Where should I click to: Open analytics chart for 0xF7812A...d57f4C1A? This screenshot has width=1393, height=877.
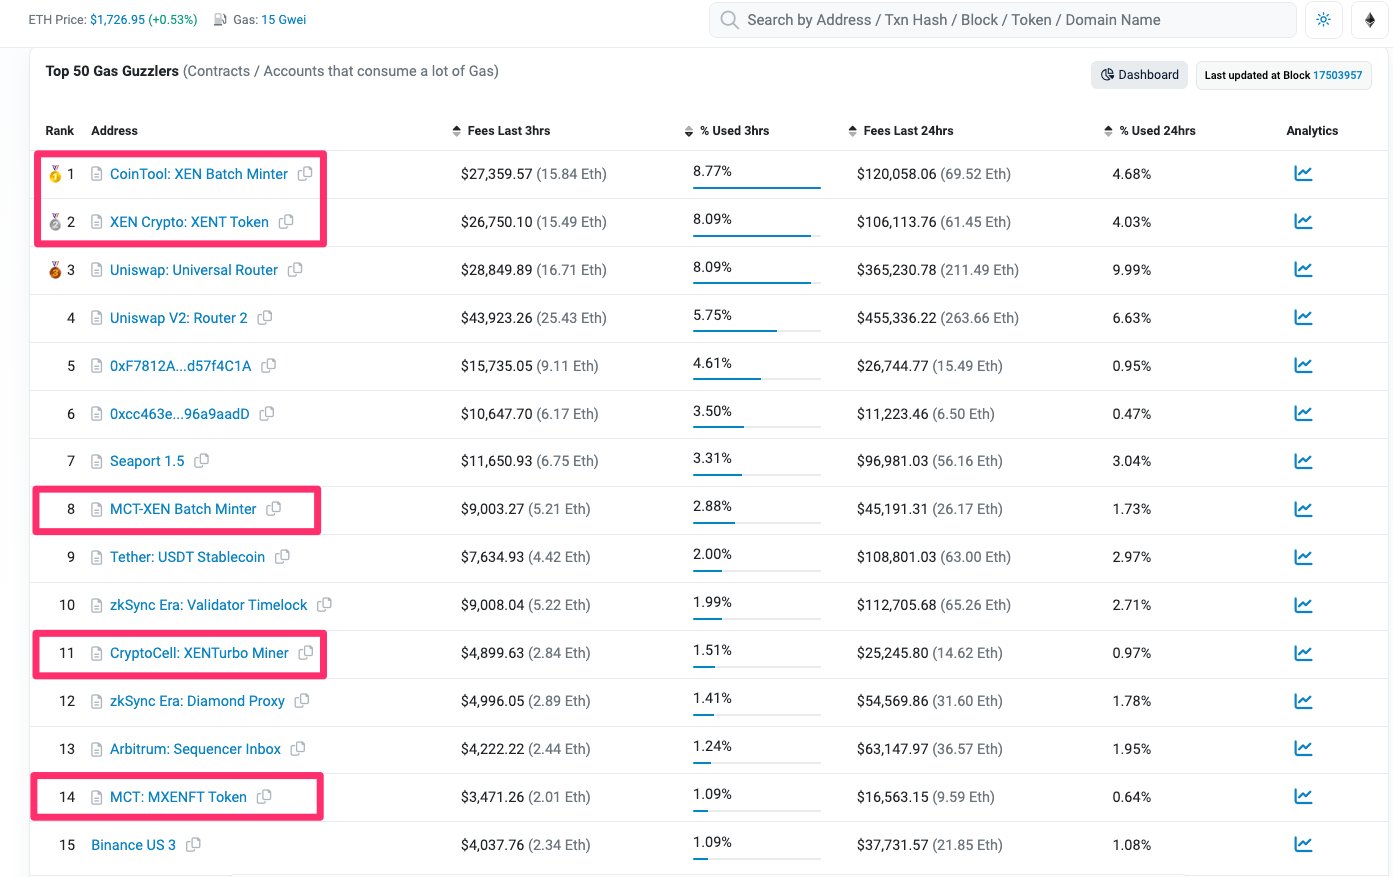pyautogui.click(x=1303, y=366)
